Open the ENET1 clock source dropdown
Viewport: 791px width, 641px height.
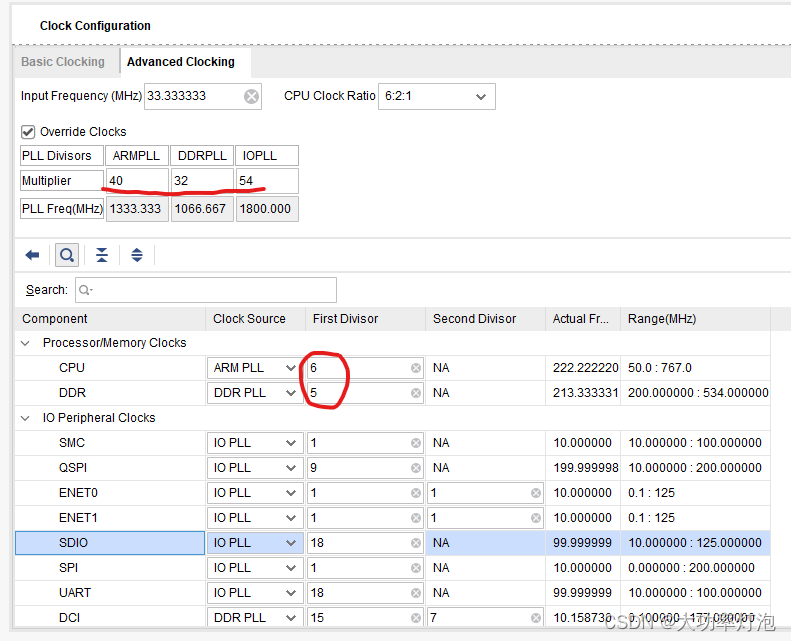255,518
